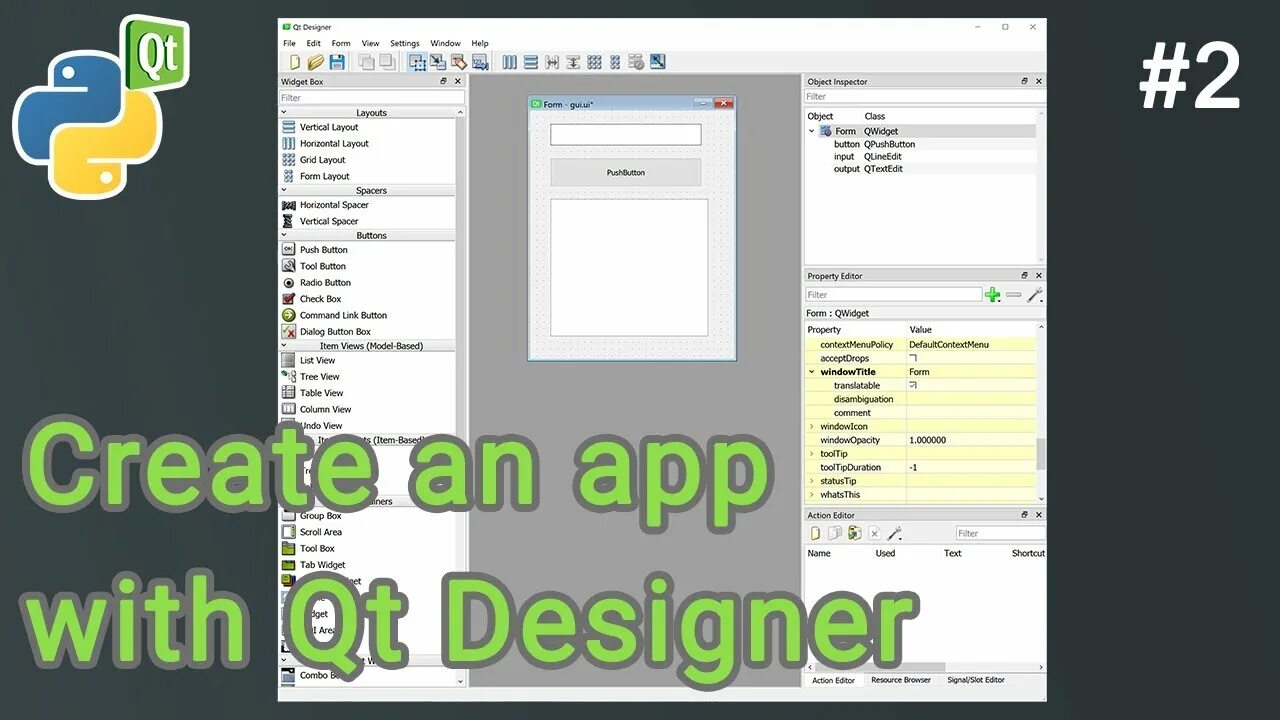The image size is (1280, 720).
Task: Toggle the translatable checkbox
Action: (913, 385)
